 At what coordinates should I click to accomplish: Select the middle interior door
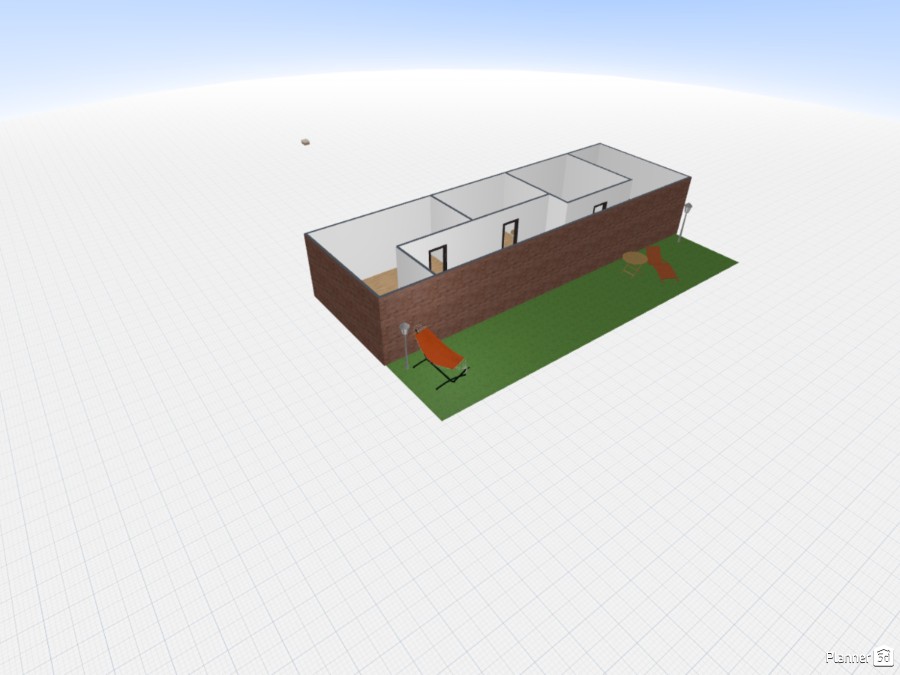510,232
